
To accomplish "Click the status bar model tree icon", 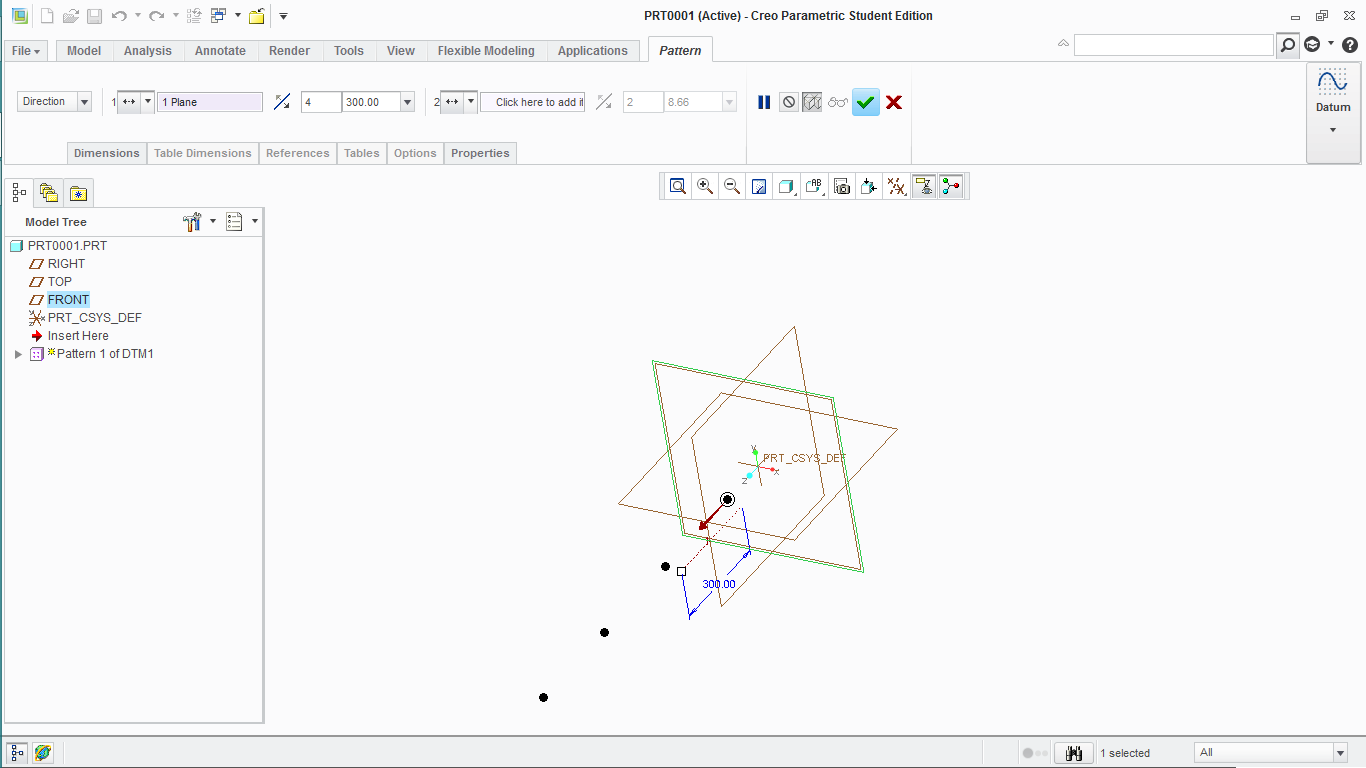I will pos(18,753).
